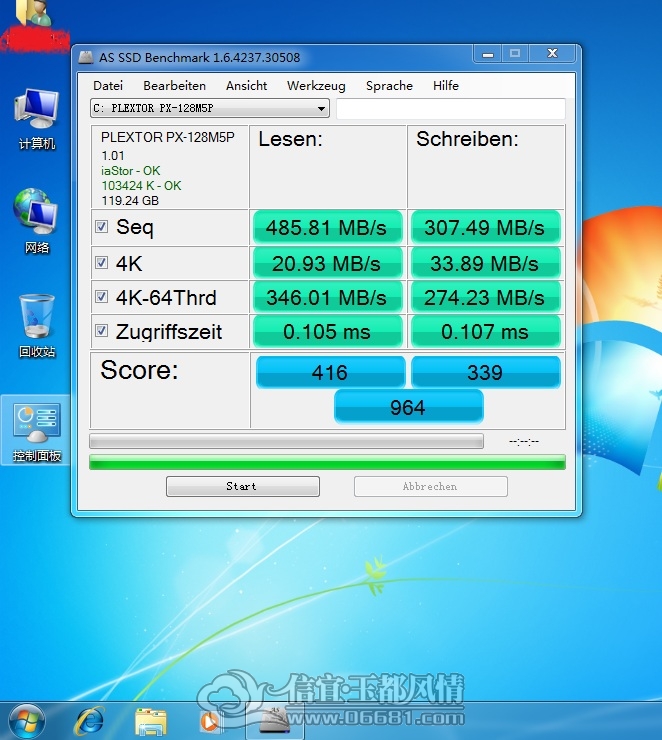The height and width of the screenshot is (740, 662).
Task: Close the AS SSD Benchmark window
Action: coord(552,54)
